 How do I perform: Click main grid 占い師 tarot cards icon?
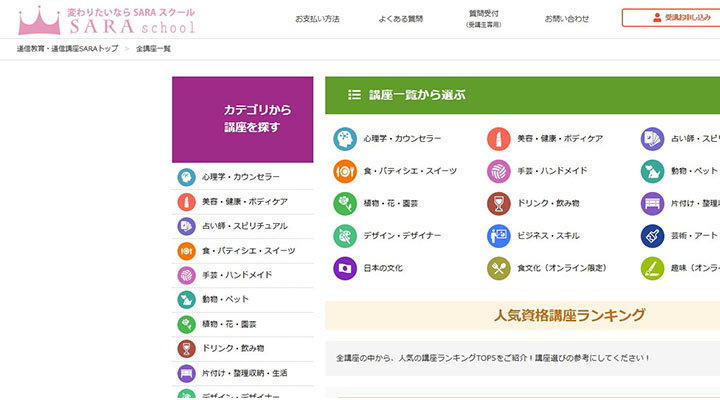(x=652, y=139)
